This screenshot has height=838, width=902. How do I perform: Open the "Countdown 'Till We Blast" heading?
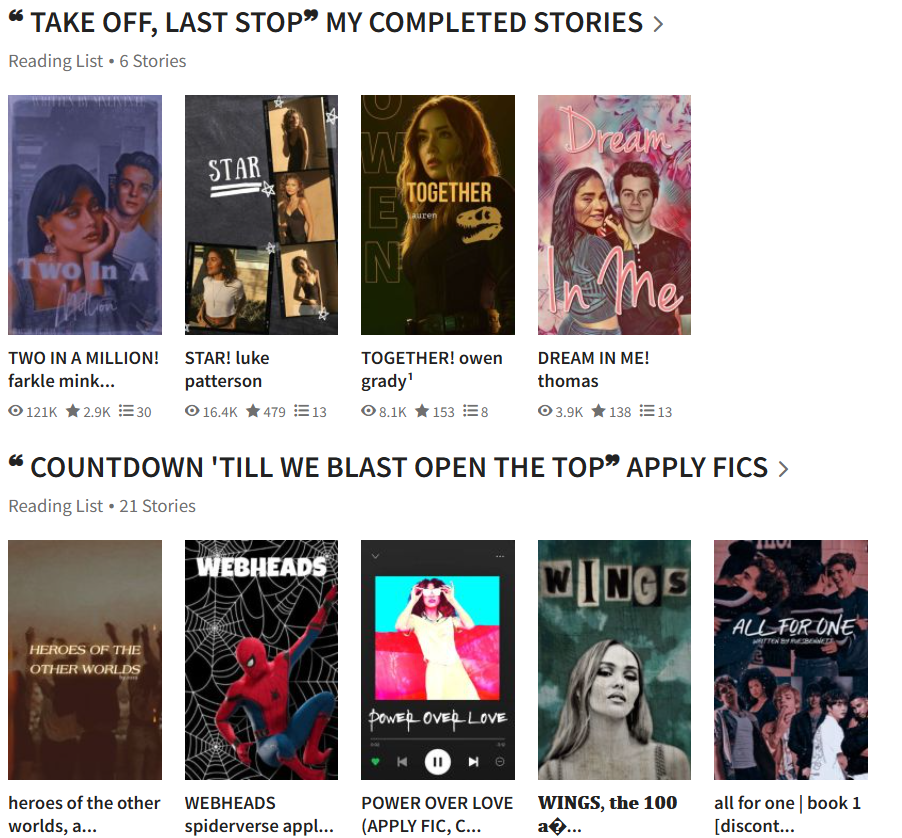[x=388, y=468]
